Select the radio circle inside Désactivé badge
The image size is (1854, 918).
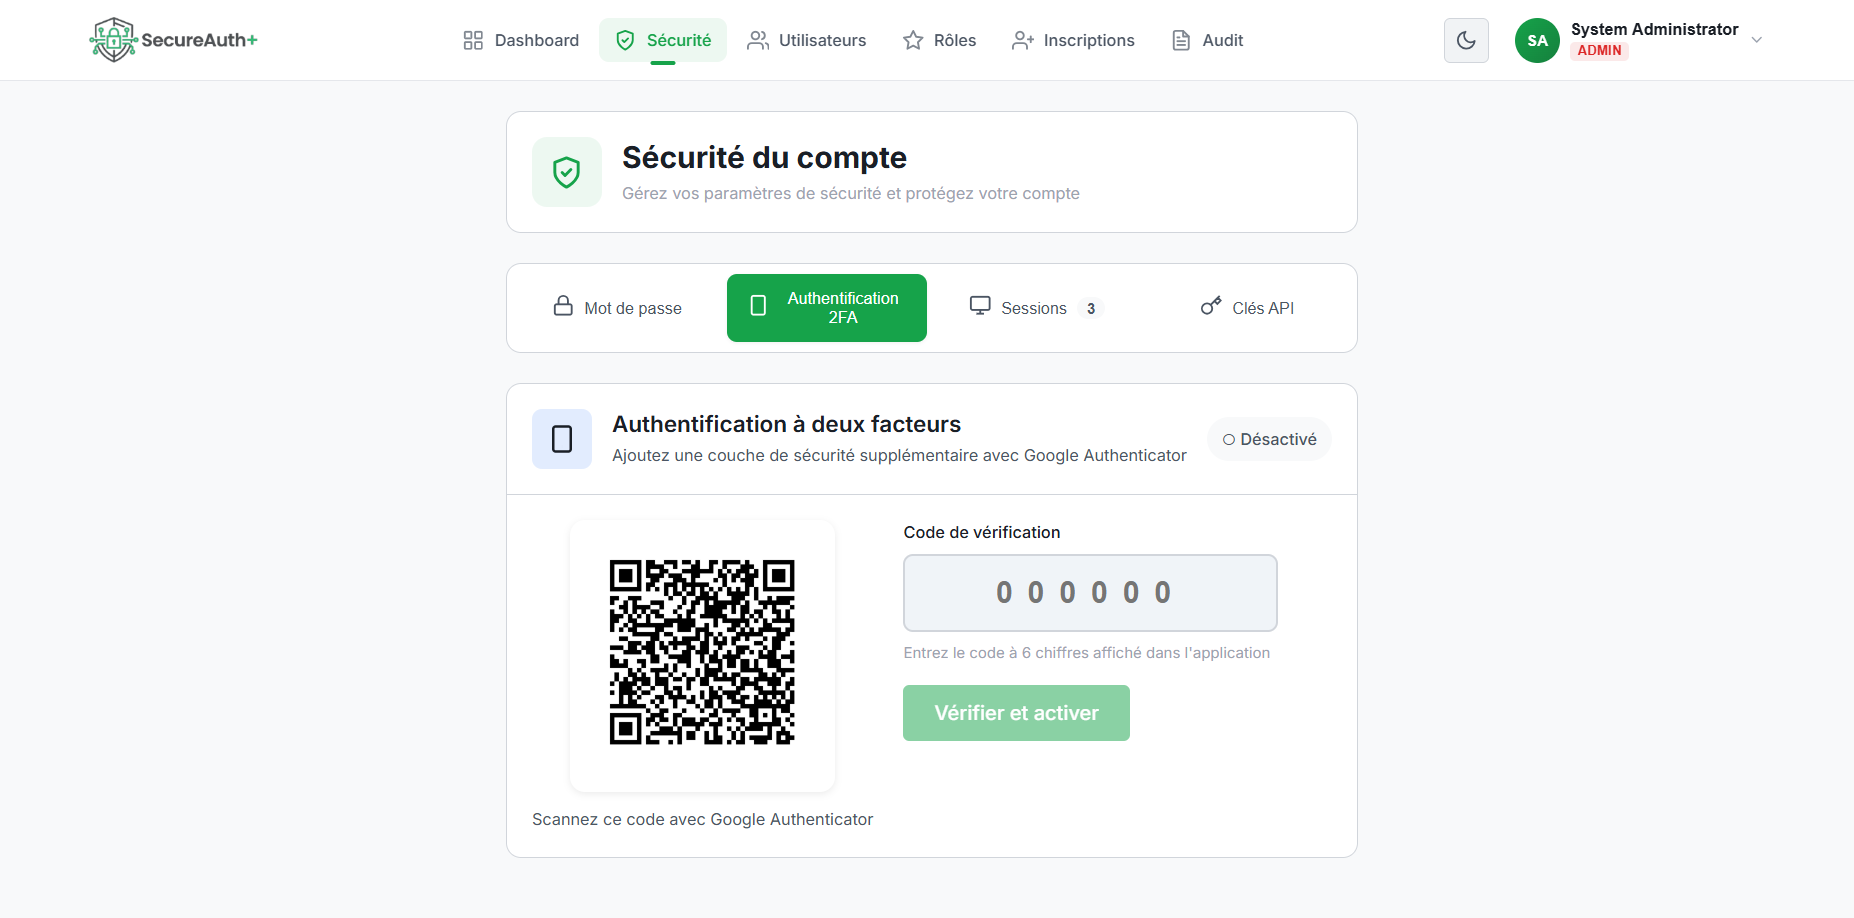coord(1229,439)
